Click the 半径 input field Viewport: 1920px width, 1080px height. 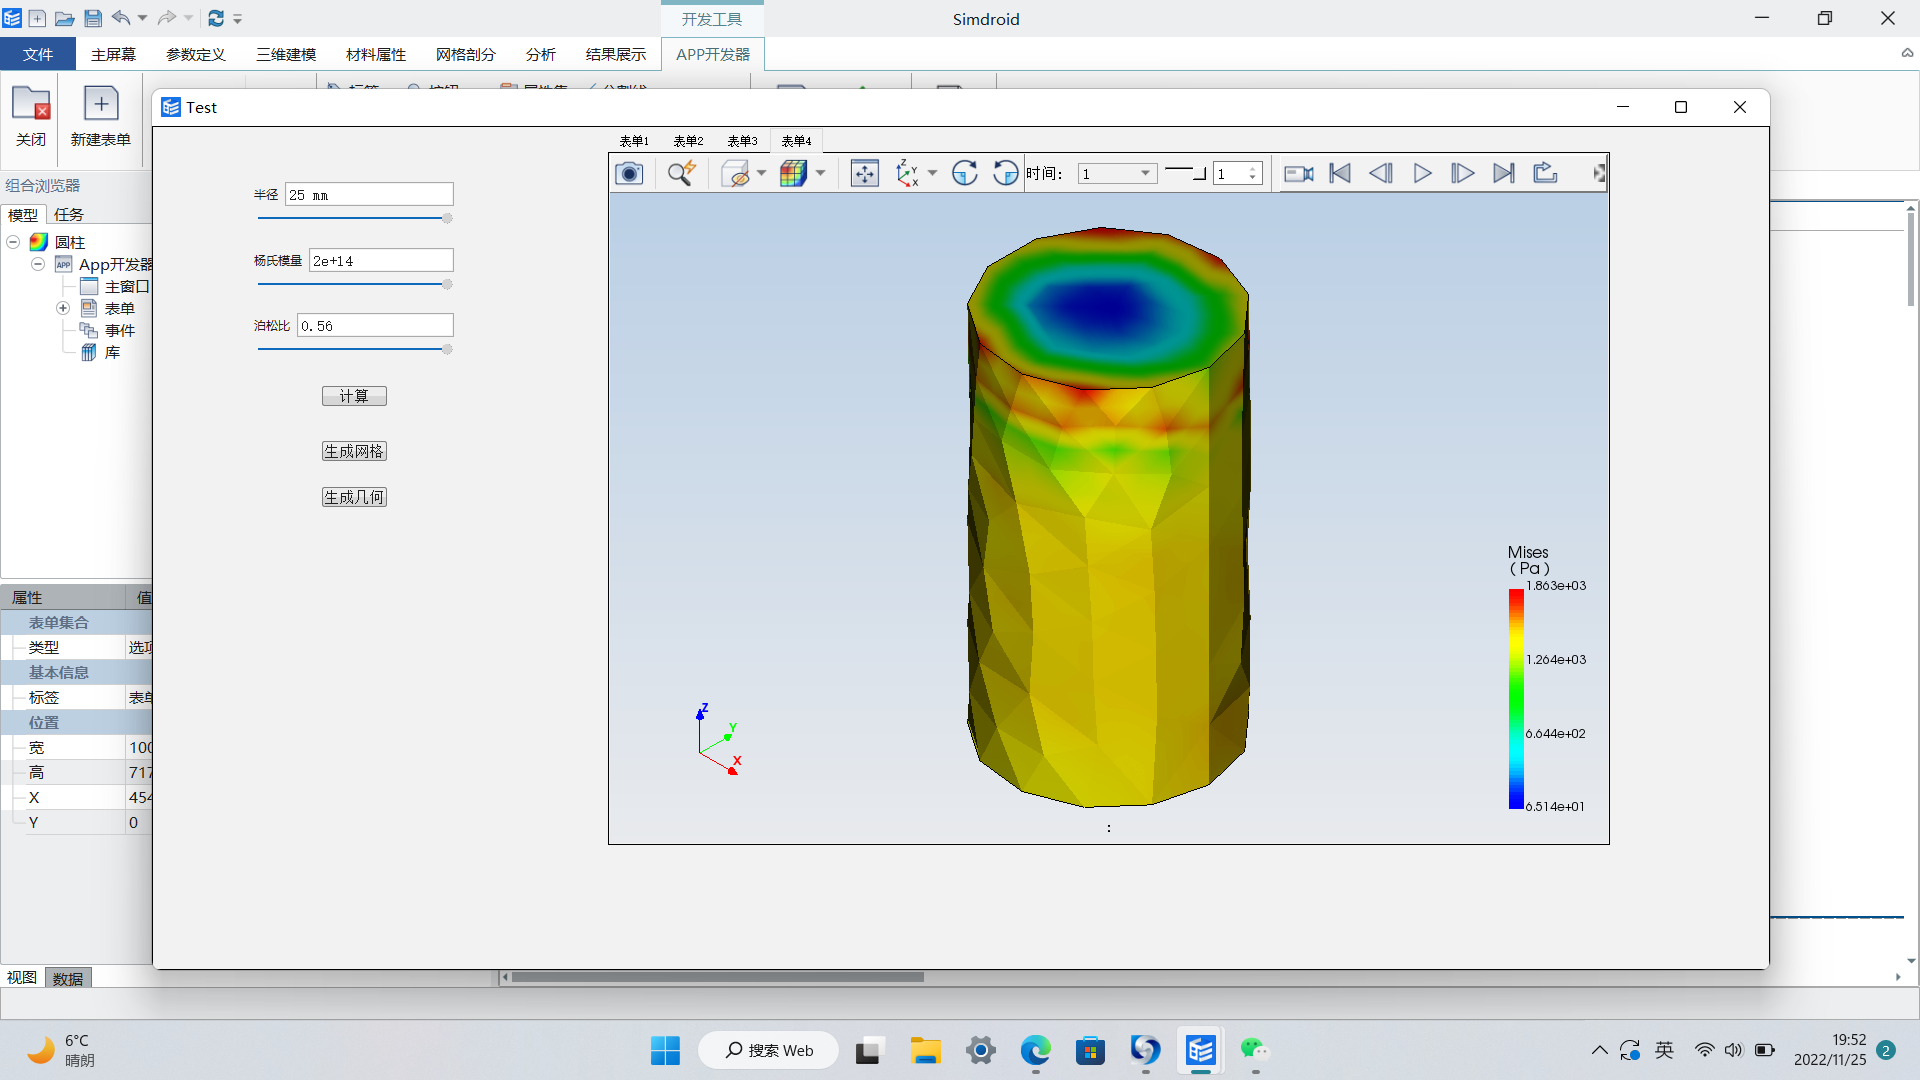[x=369, y=195]
